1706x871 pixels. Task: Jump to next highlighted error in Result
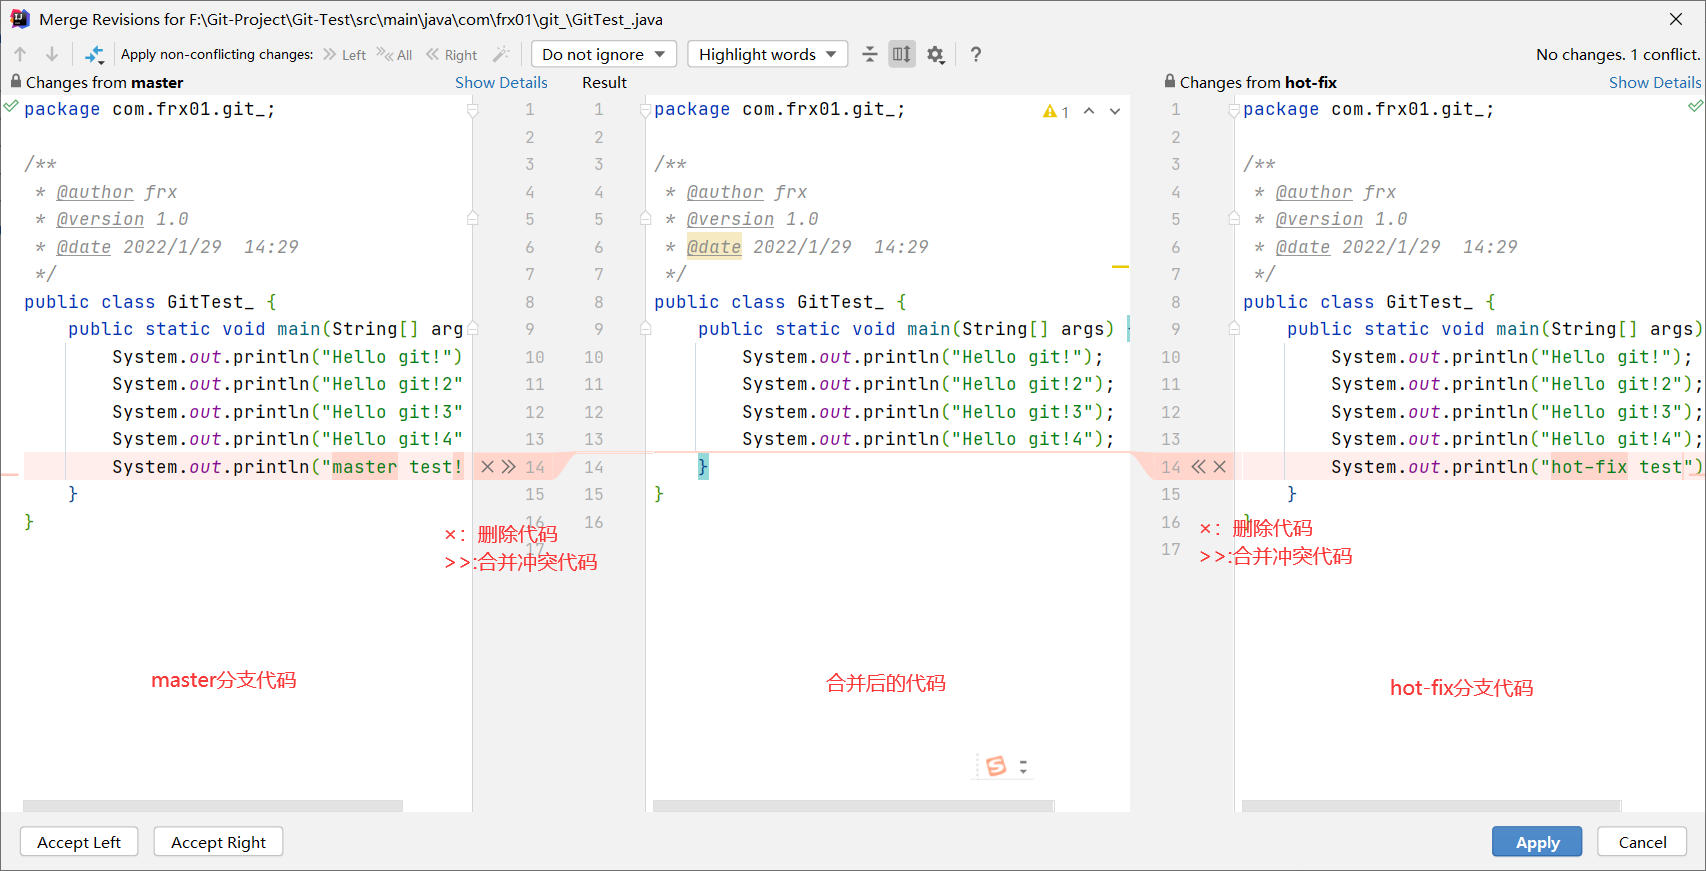click(x=1115, y=111)
